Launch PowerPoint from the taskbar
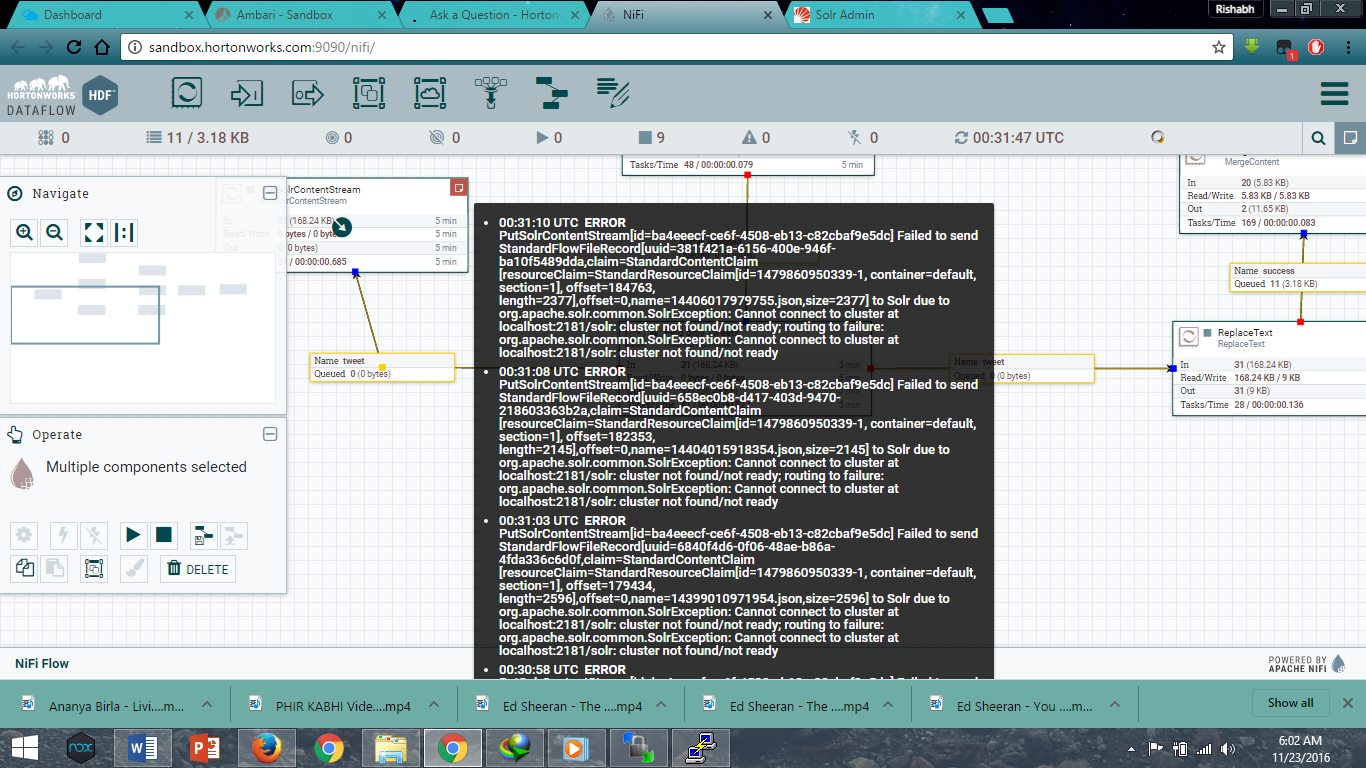This screenshot has height=768, width=1366. (203, 747)
